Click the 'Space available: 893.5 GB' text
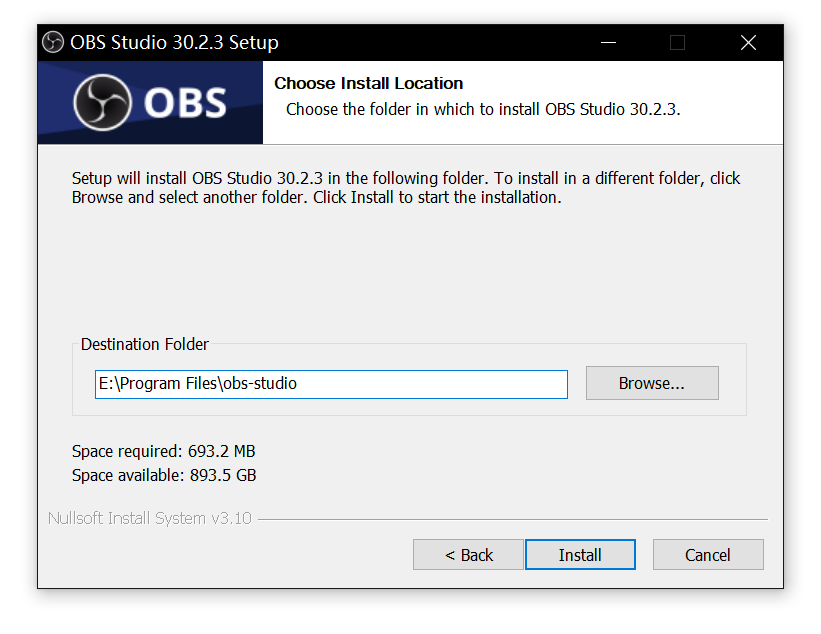Viewport: 821px width, 634px height. coord(164,475)
